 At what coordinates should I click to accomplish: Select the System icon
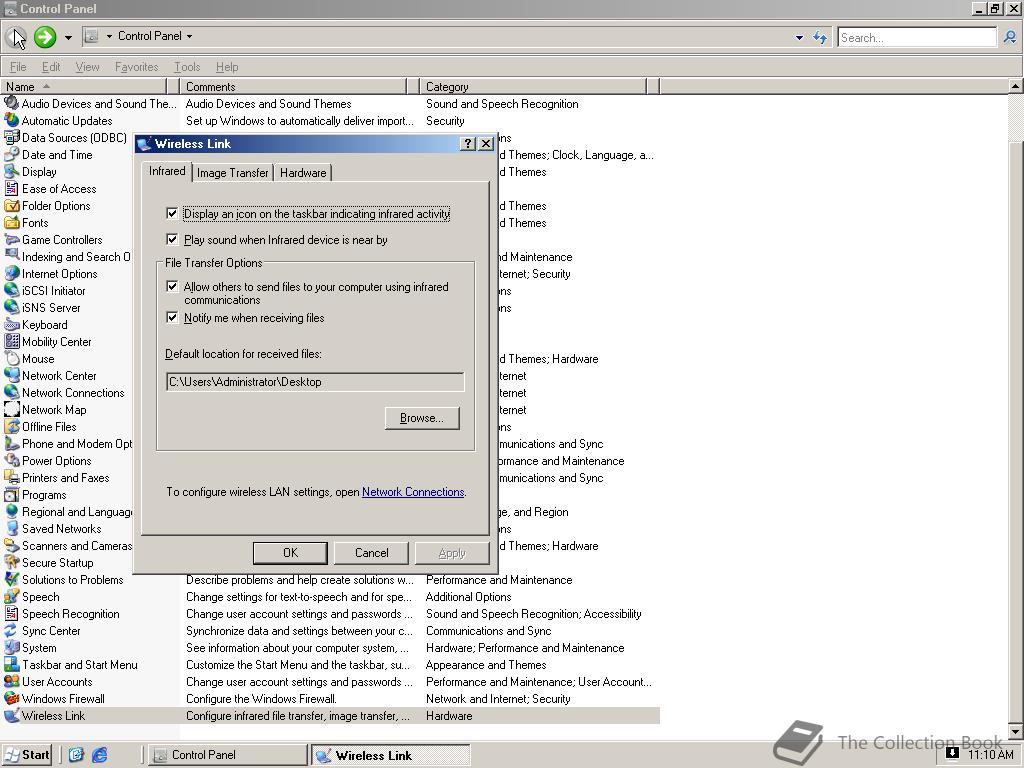tap(12, 647)
